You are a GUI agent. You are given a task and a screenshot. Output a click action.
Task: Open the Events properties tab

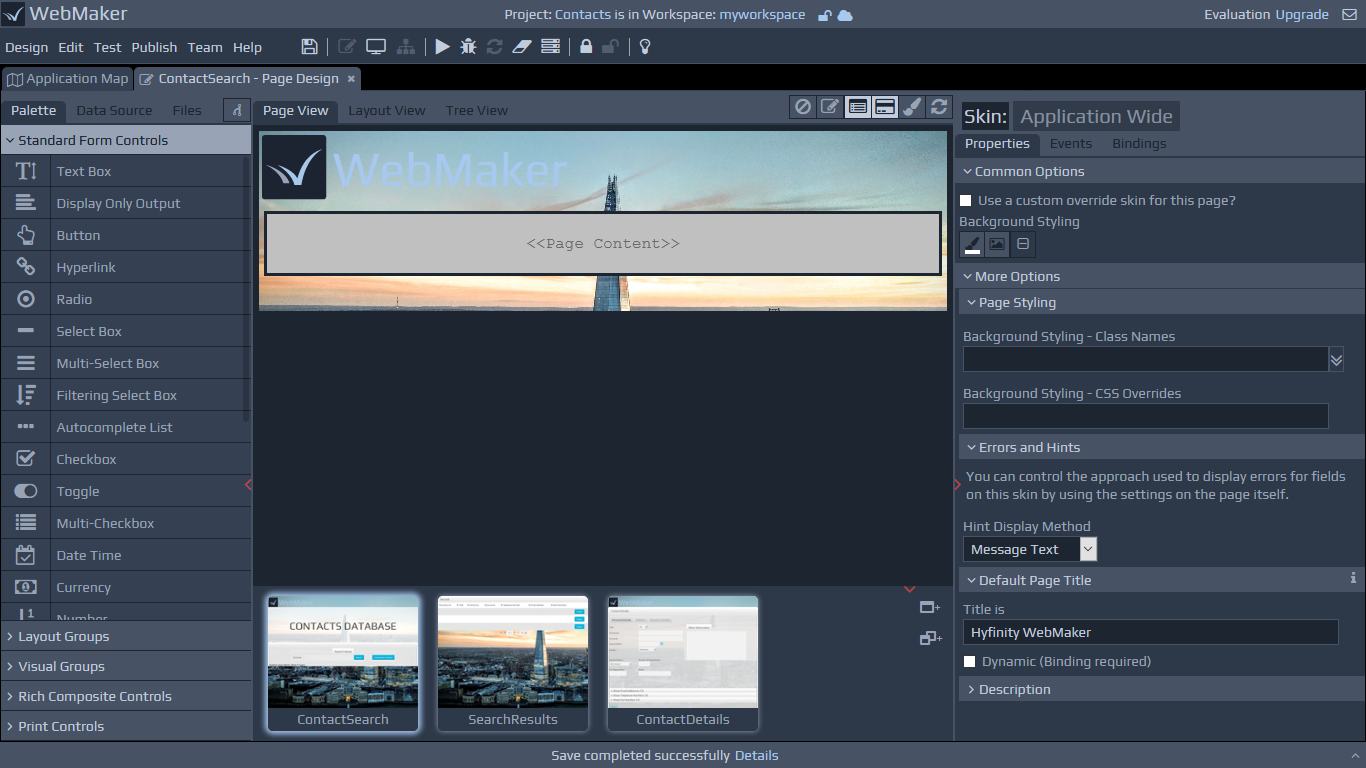point(1071,143)
